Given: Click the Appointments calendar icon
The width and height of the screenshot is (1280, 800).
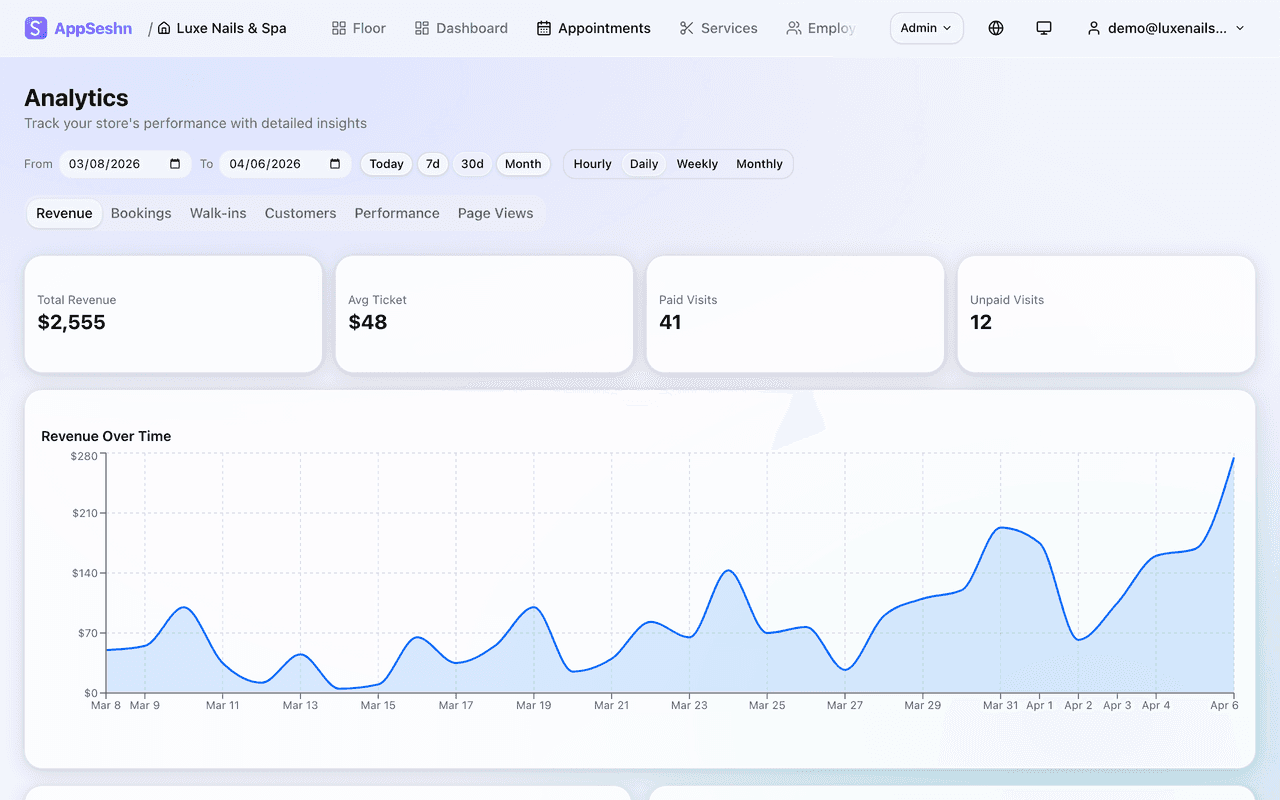Looking at the screenshot, I should 544,28.
